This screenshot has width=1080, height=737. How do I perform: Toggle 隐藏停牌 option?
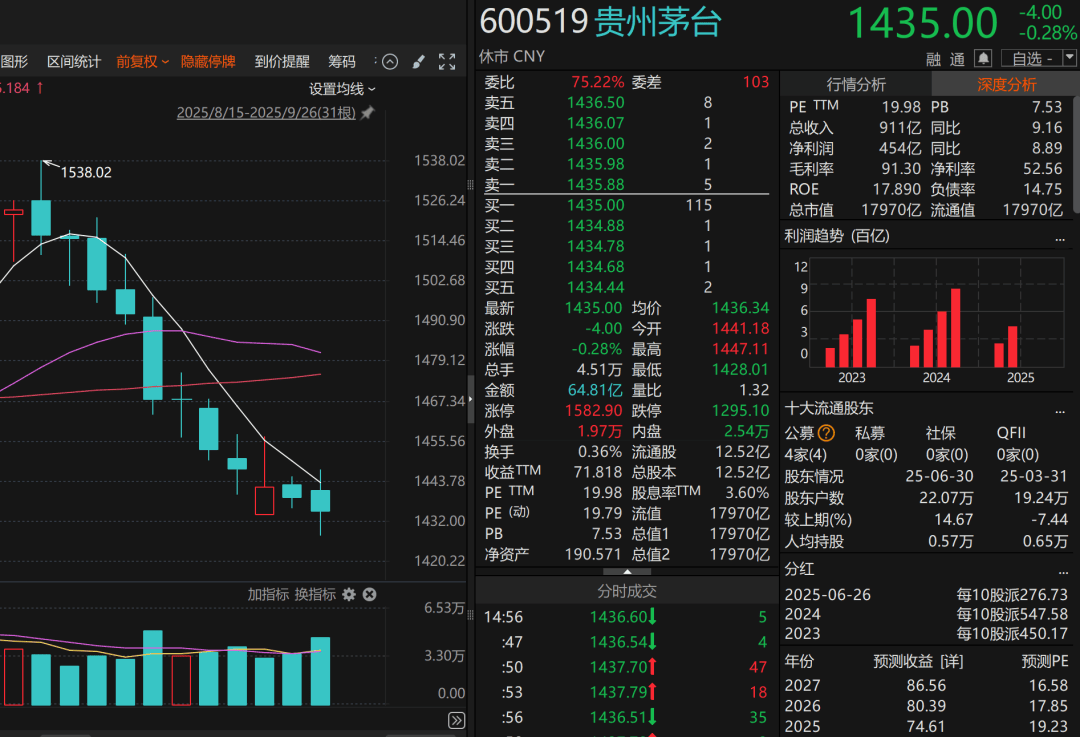point(208,61)
